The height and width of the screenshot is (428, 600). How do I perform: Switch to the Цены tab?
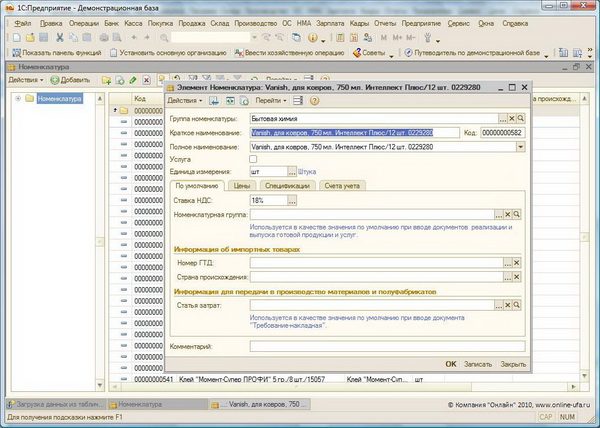click(x=242, y=186)
